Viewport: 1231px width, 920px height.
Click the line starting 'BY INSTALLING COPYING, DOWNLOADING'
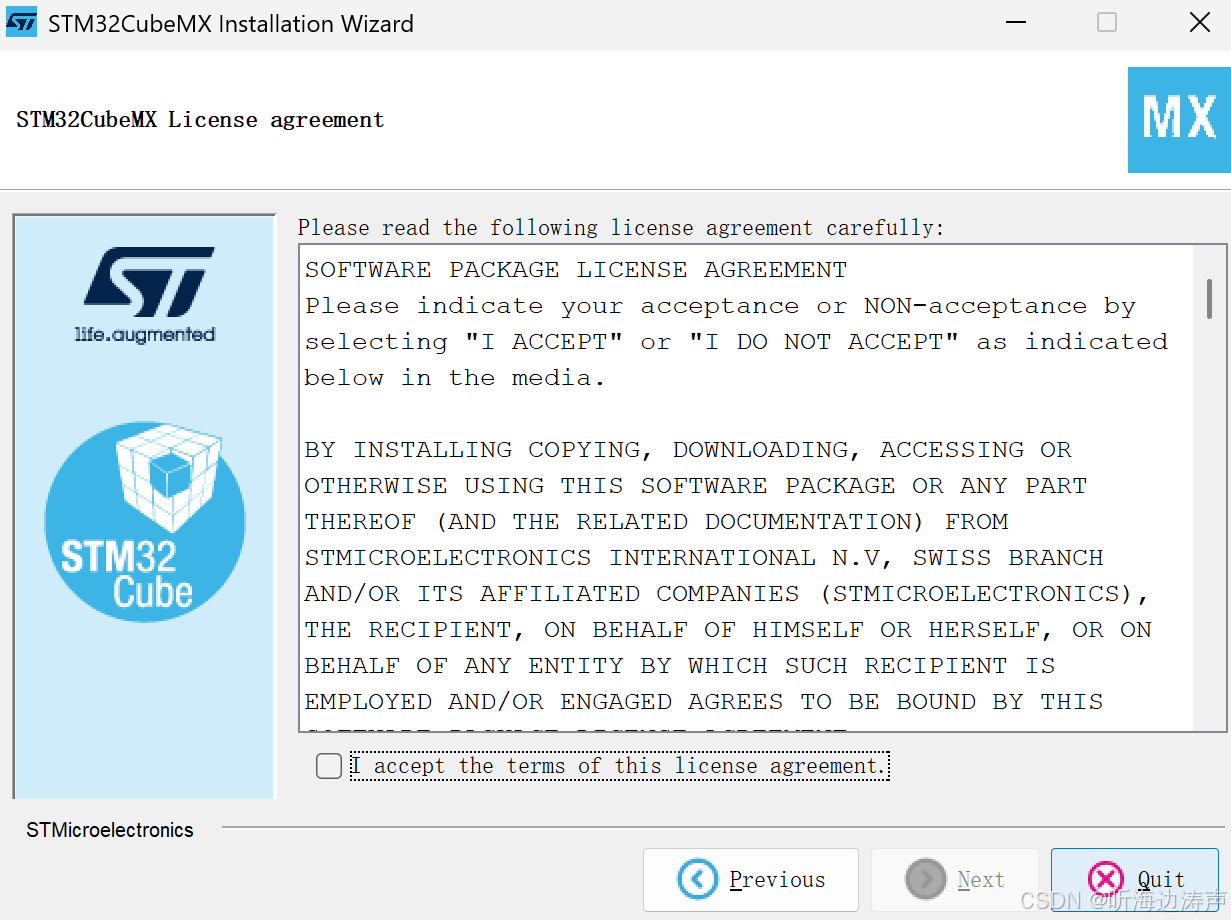[688, 450]
